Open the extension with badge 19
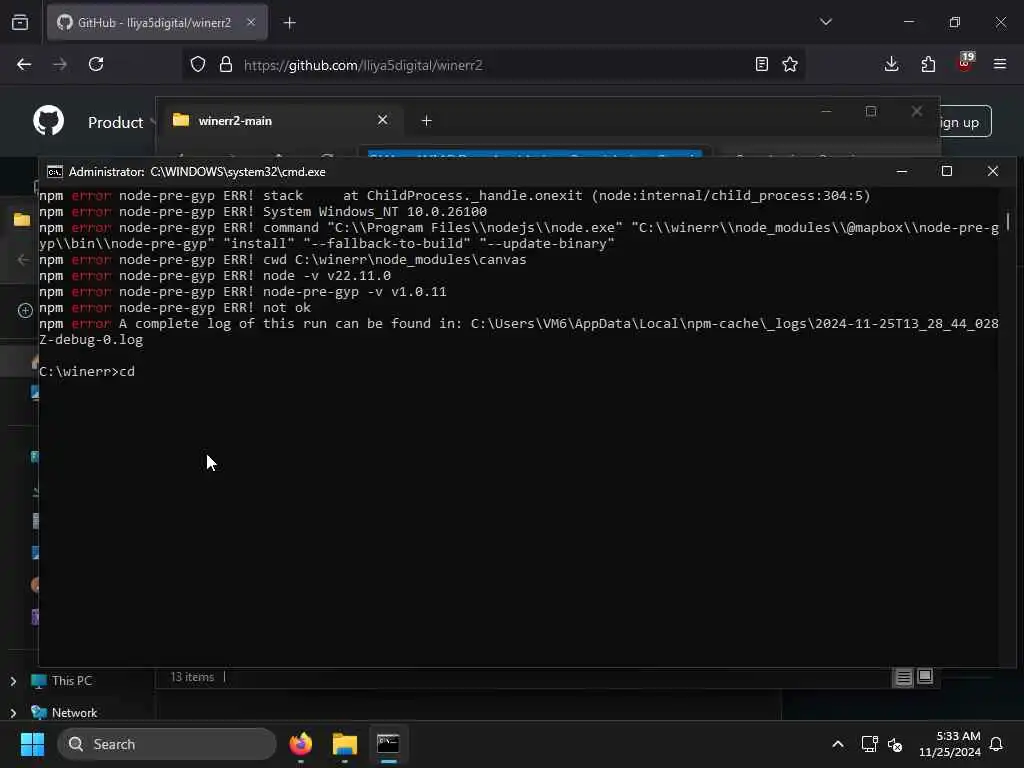Viewport: 1024px width, 768px height. tap(965, 63)
